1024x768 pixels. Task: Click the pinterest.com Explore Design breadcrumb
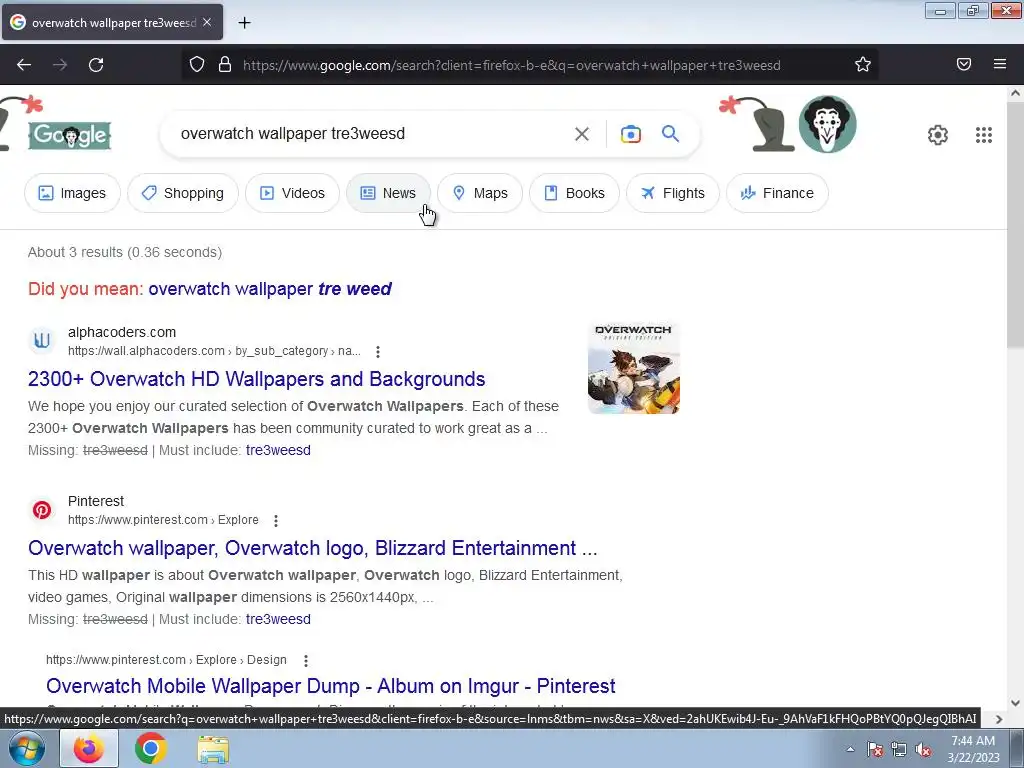[x=166, y=660]
